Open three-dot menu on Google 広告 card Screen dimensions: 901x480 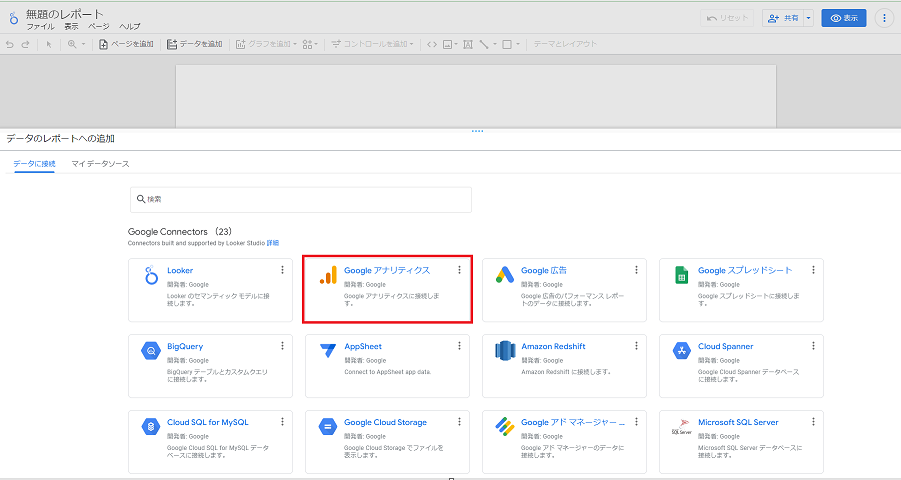click(x=636, y=270)
